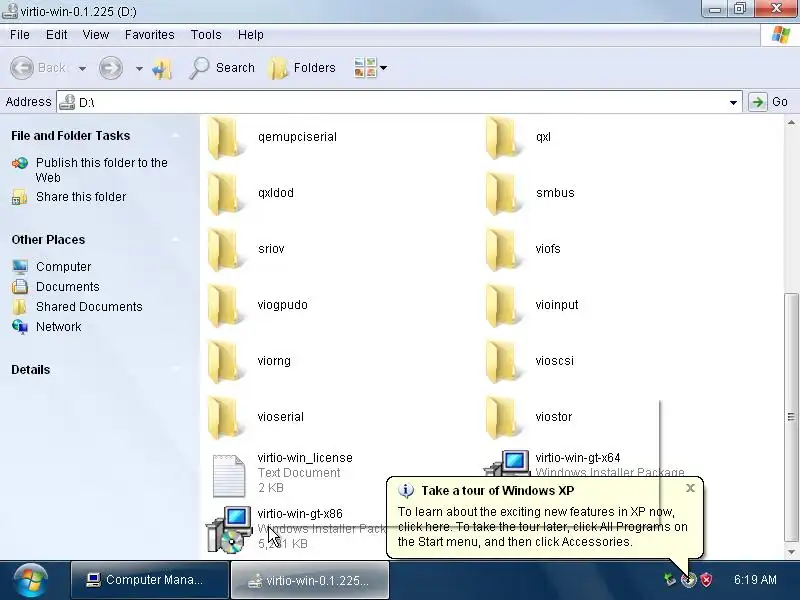
Task: Click the Address bar D:\ field
Action: (x=399, y=102)
